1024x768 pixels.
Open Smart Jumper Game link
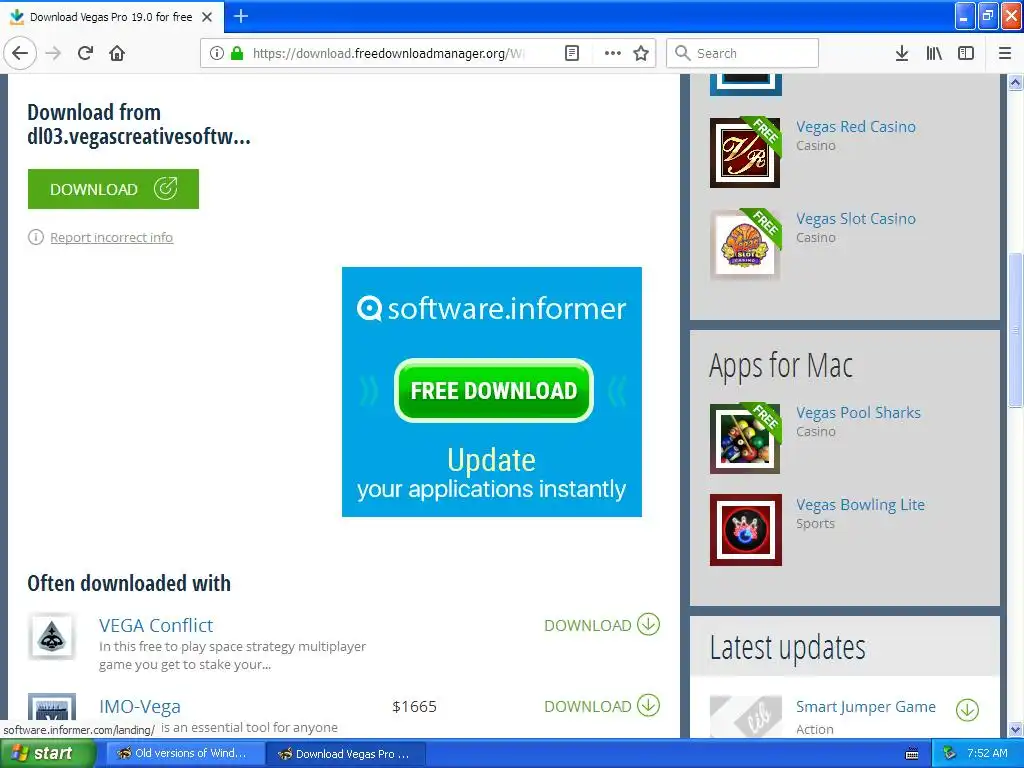click(865, 707)
